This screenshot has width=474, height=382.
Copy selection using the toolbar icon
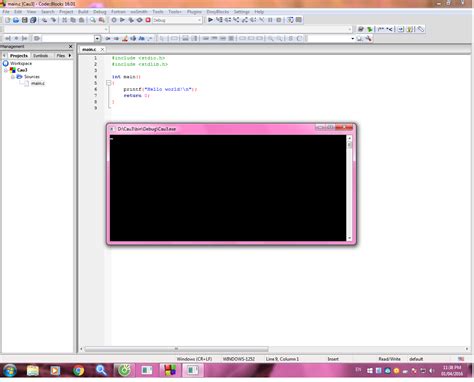tap(73, 20)
